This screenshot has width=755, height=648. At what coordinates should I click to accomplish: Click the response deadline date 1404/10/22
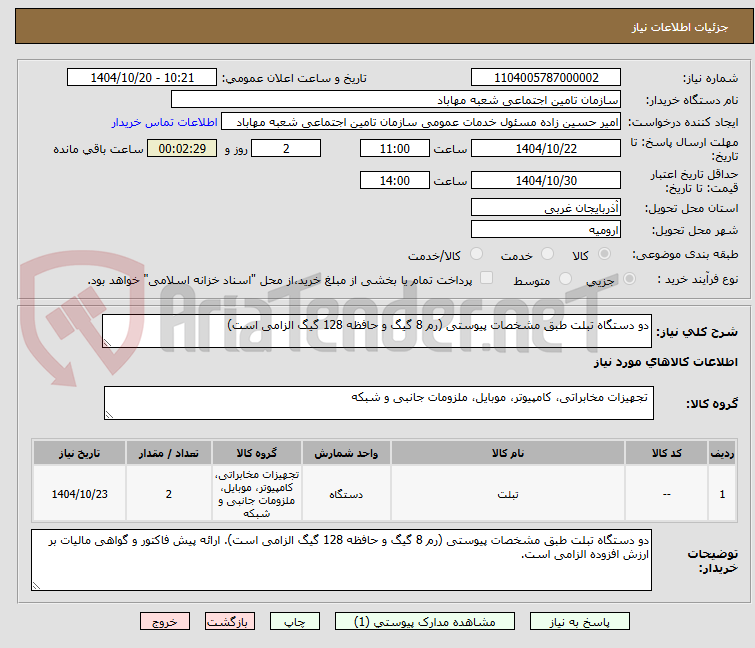coord(546,148)
